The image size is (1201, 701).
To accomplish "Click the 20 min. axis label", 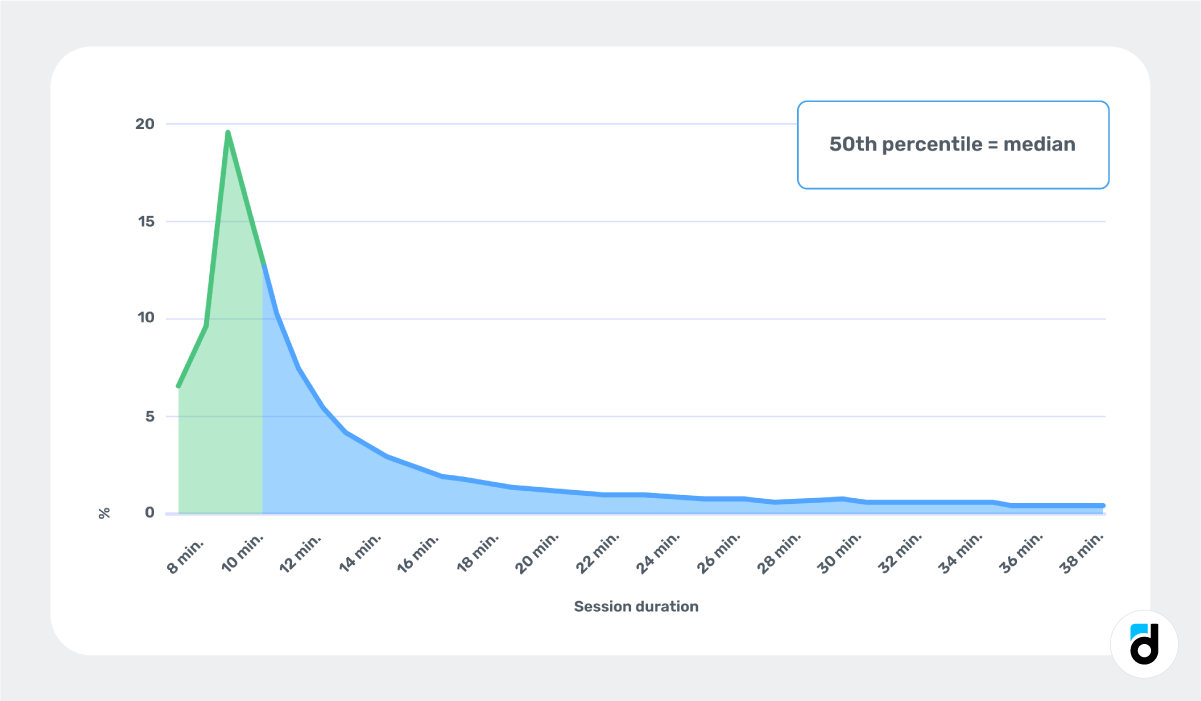I will (537, 554).
